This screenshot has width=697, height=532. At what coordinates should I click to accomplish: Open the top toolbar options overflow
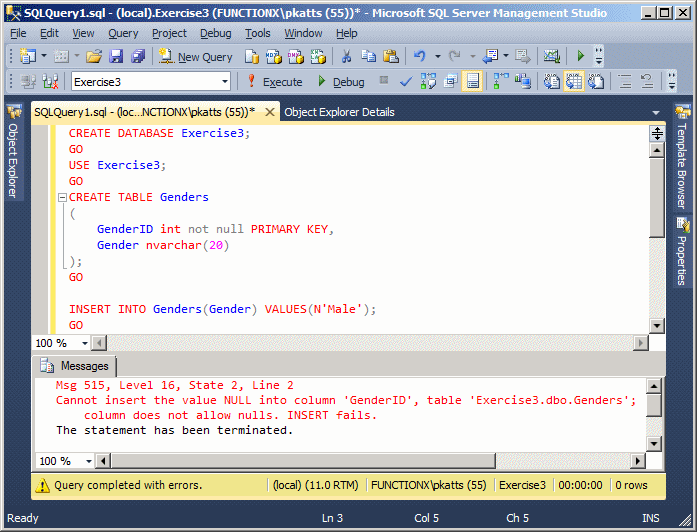pos(599,56)
